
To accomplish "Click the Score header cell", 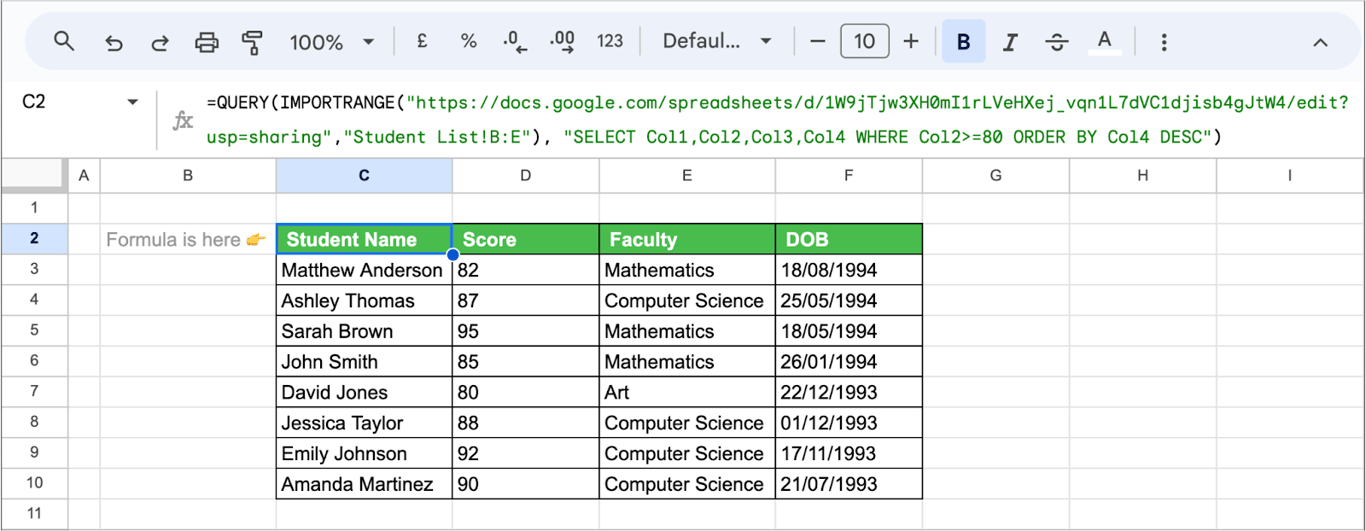I will [x=526, y=239].
